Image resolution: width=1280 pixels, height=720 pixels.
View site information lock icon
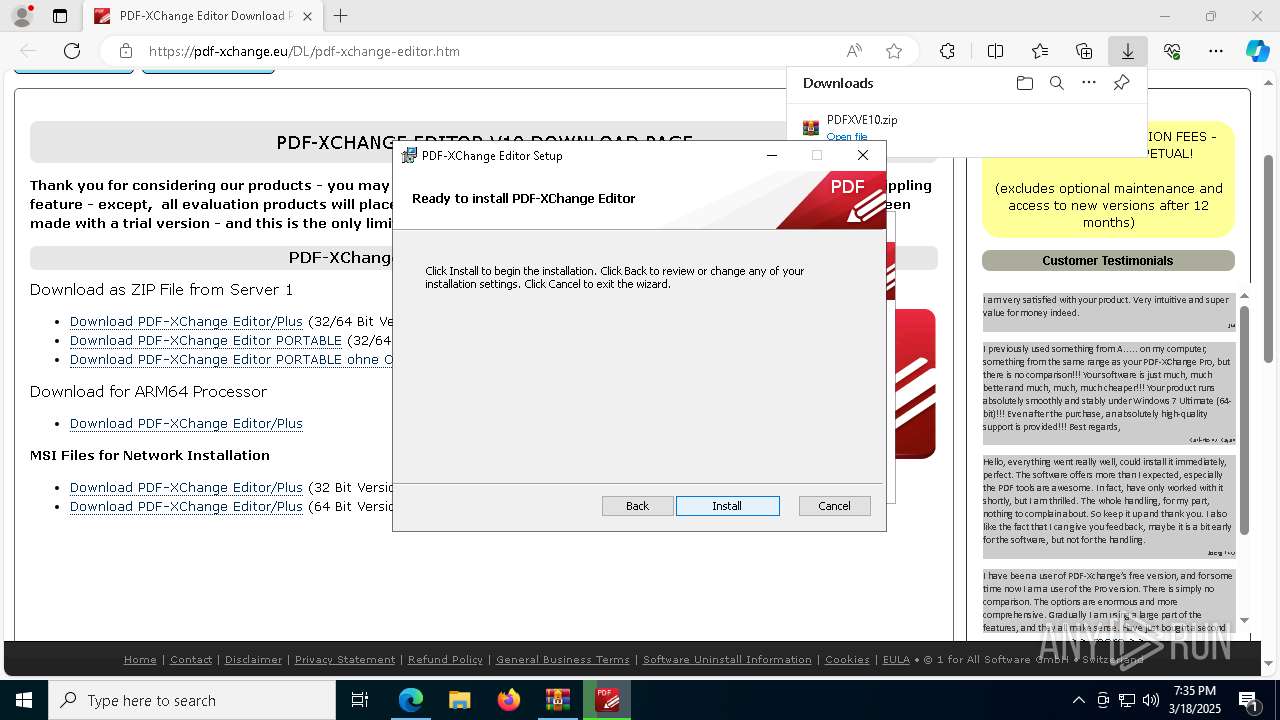(x=125, y=51)
